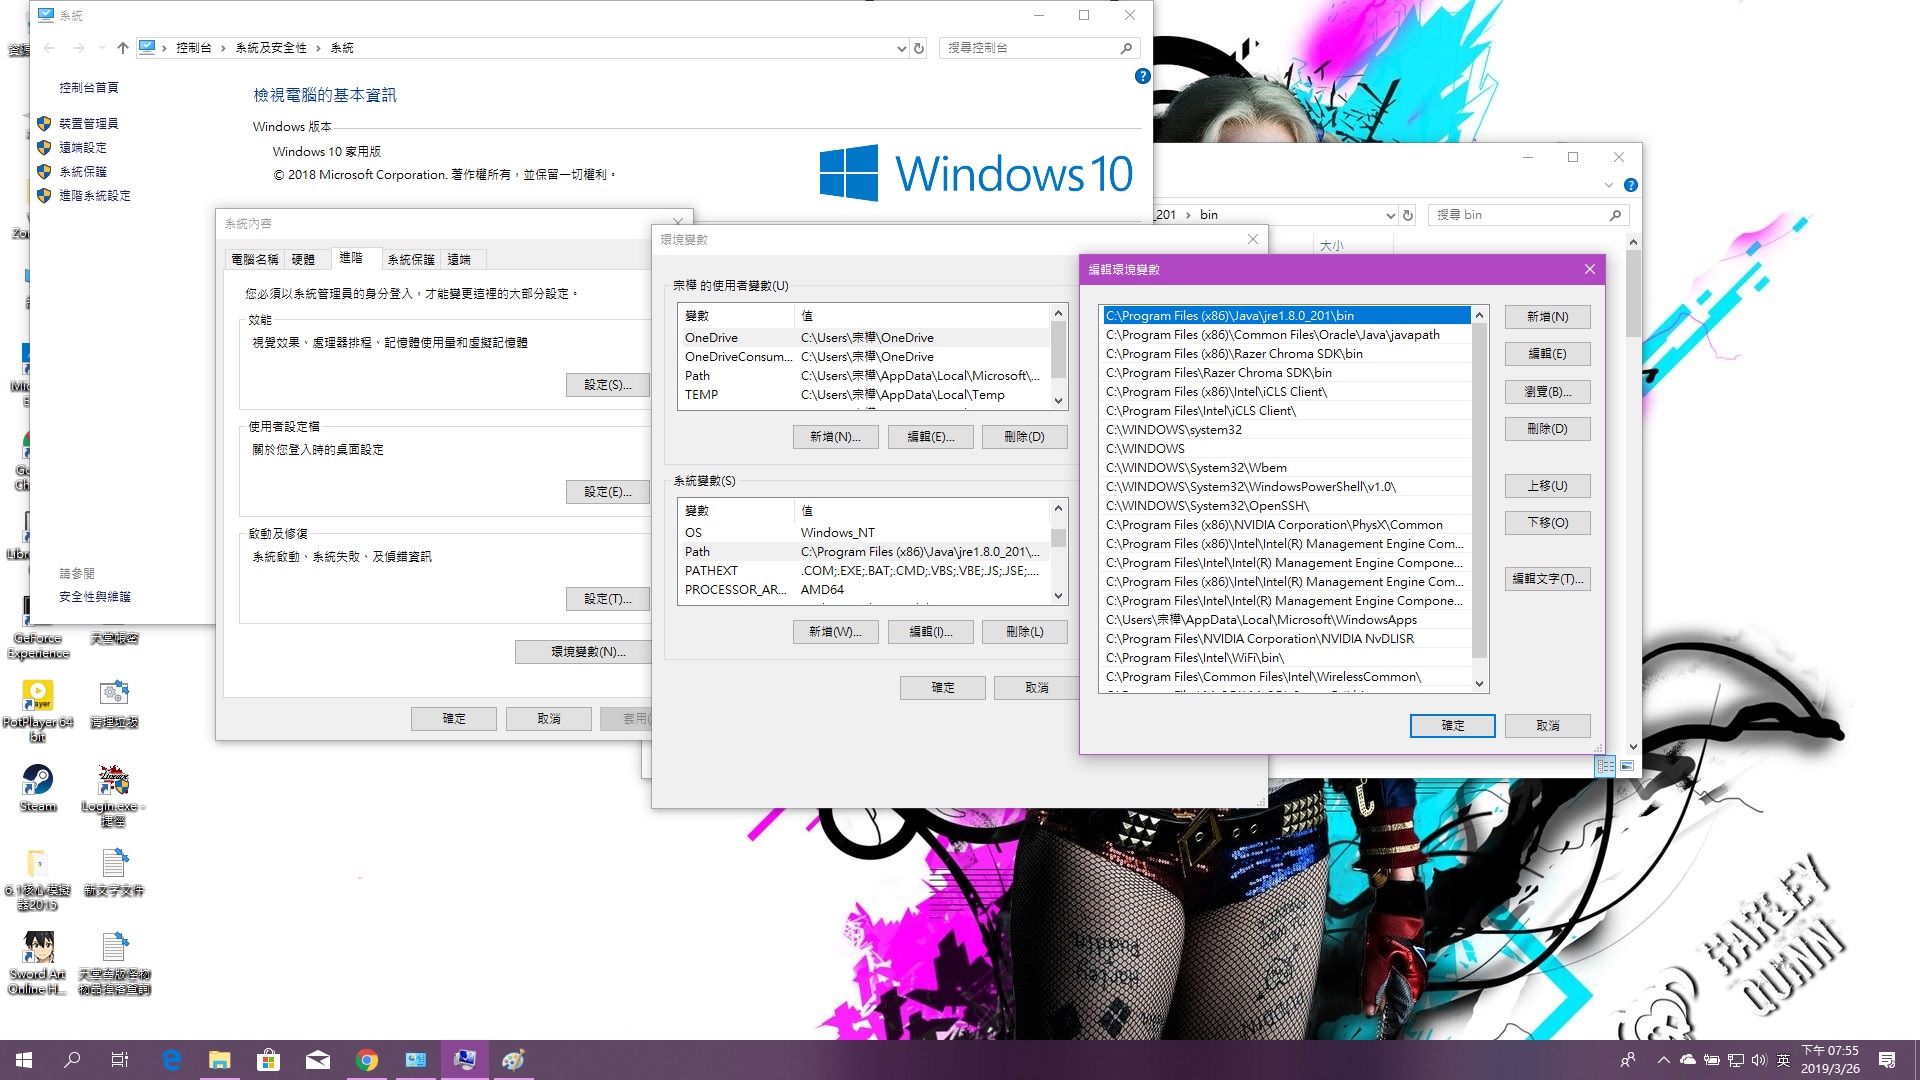Expand bin Explorer address dropdown
Screen dimensions: 1920x1080
coord(1390,215)
